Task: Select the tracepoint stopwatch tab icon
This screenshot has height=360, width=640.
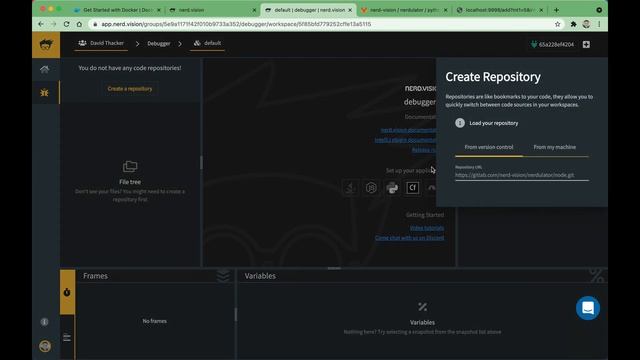Action: coord(67,292)
